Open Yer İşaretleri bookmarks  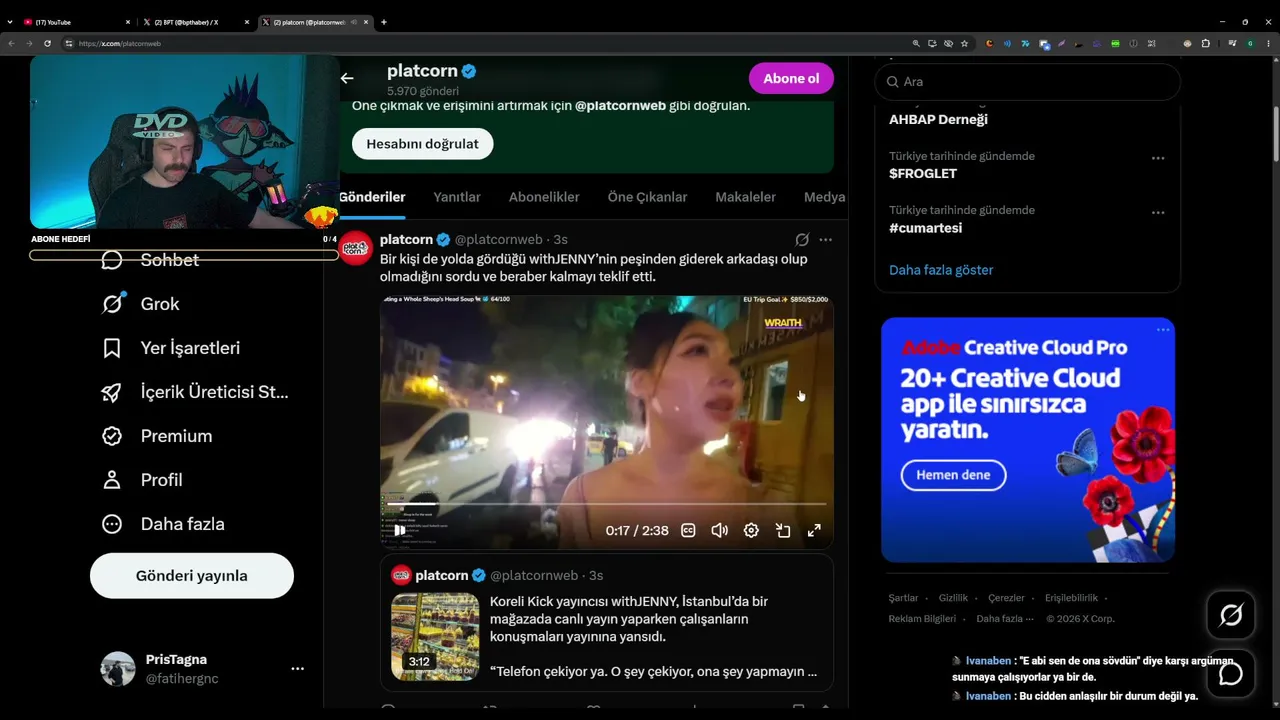(170, 348)
